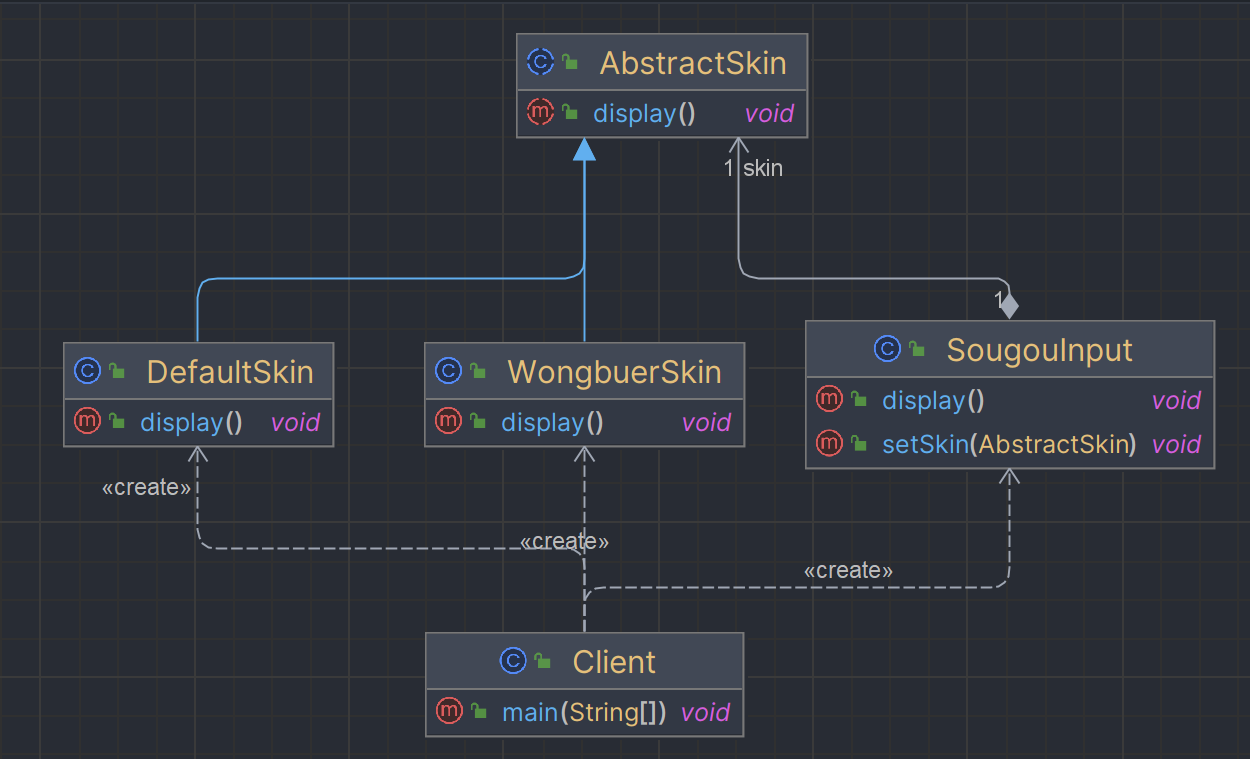The width and height of the screenshot is (1250, 759).
Task: Select the WongbuerSkin class name
Action: [x=614, y=372]
